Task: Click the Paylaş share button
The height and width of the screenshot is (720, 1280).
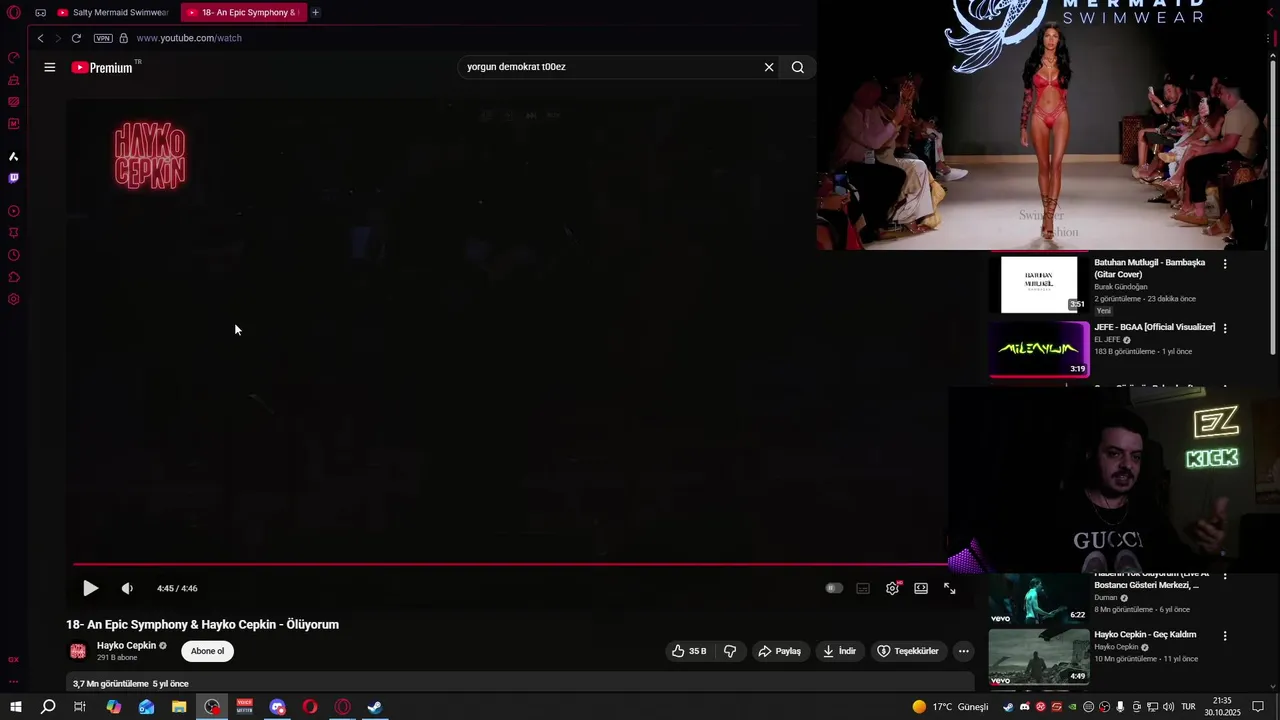Action: click(x=779, y=651)
